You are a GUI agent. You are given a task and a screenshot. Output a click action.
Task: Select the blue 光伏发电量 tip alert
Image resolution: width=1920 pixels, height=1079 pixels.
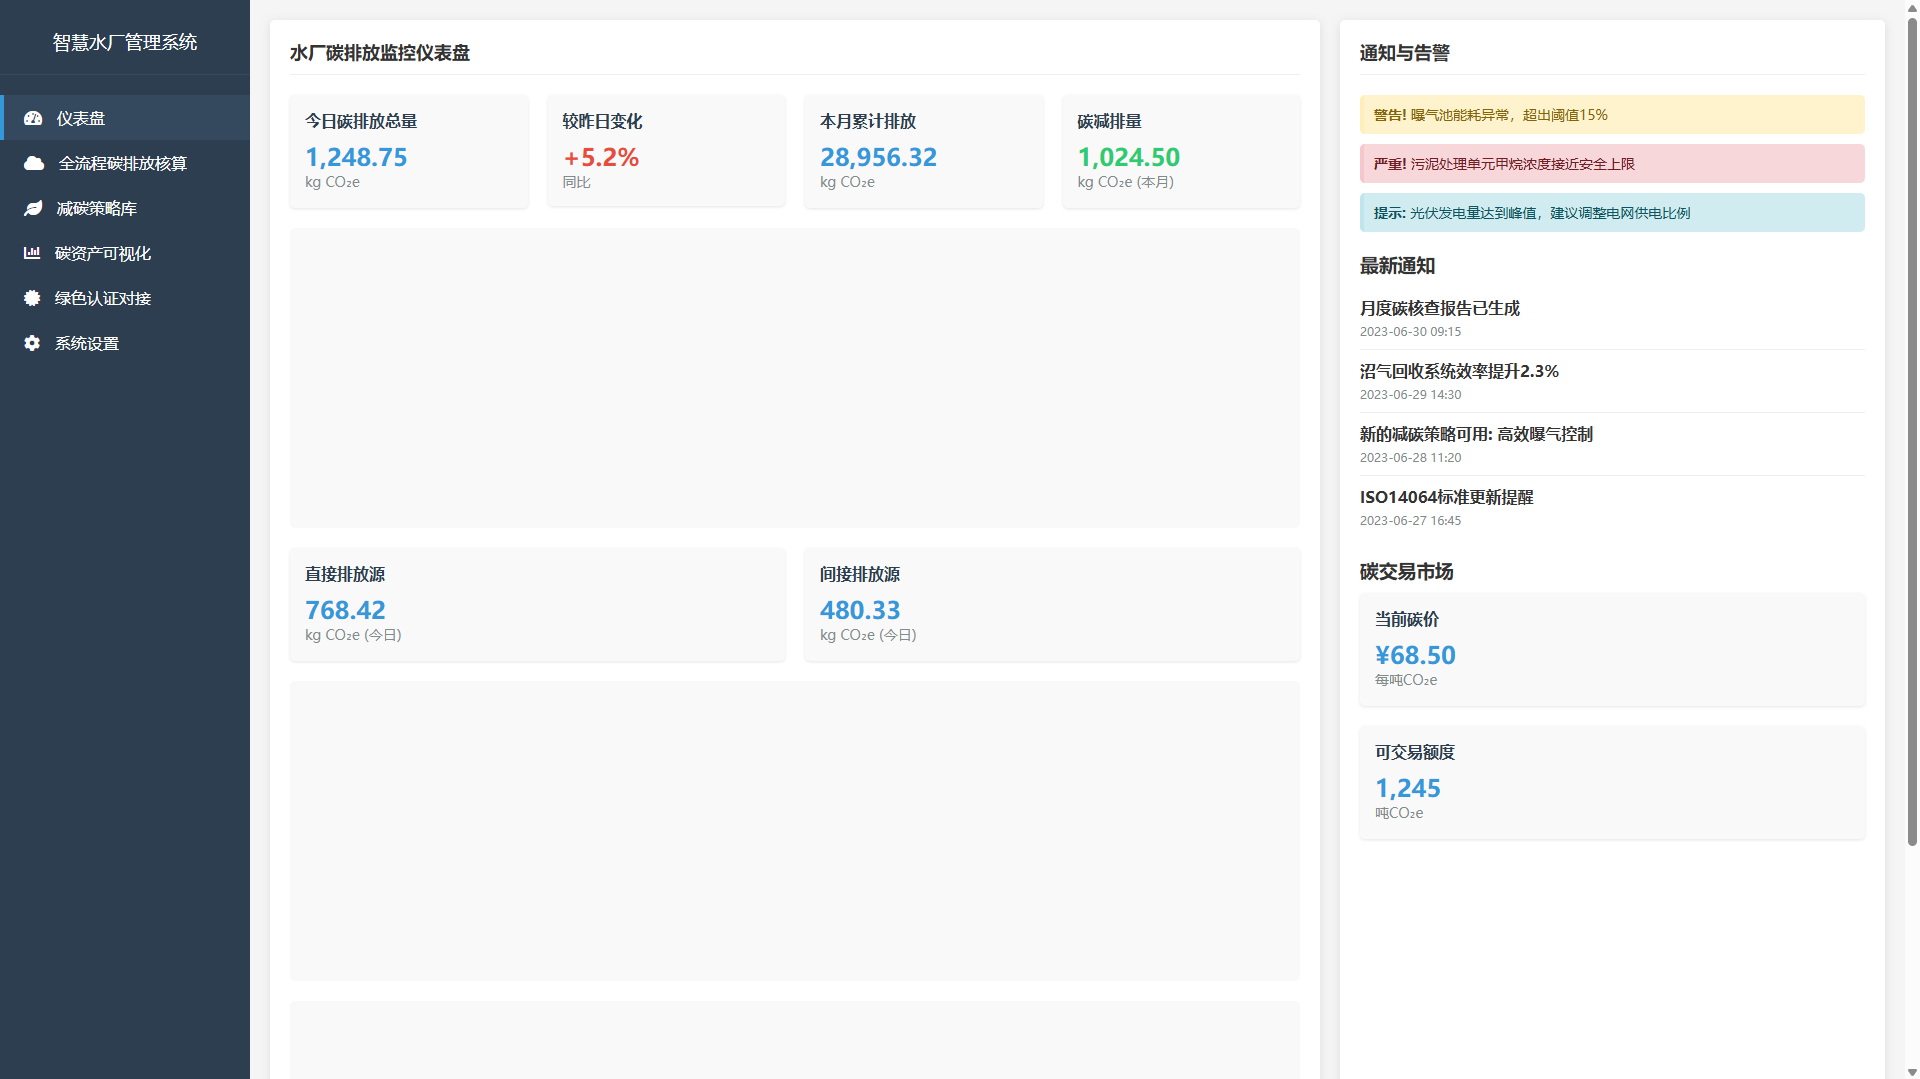1611,213
